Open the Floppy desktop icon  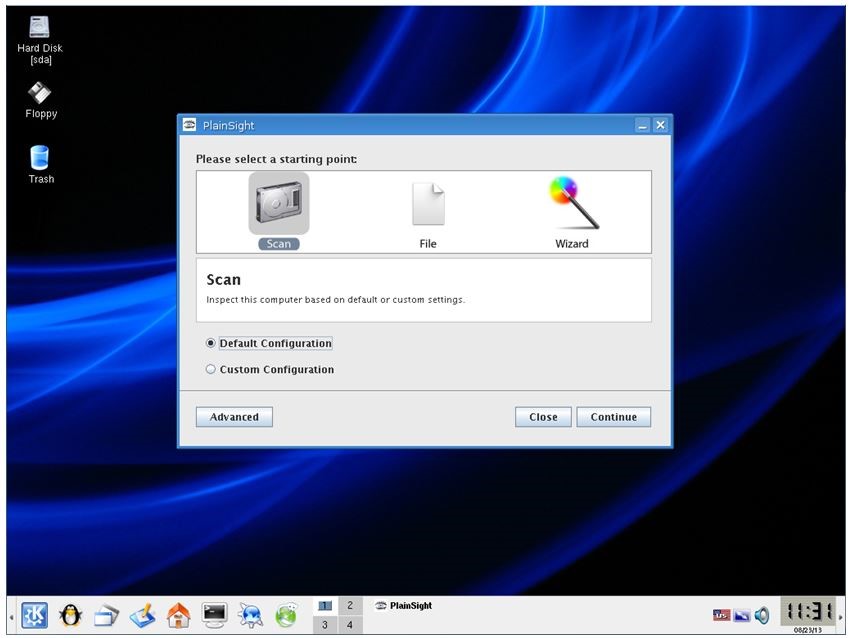pos(40,94)
